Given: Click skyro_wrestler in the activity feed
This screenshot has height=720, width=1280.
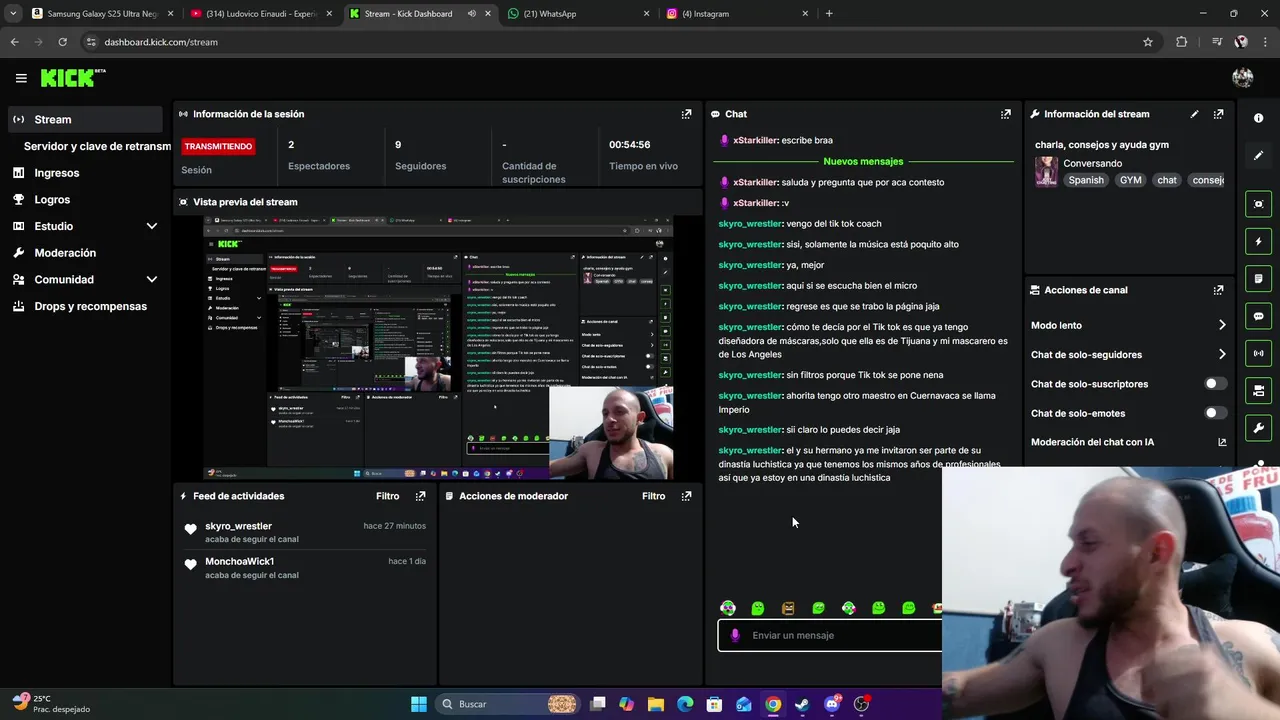Looking at the screenshot, I should click(x=238, y=526).
